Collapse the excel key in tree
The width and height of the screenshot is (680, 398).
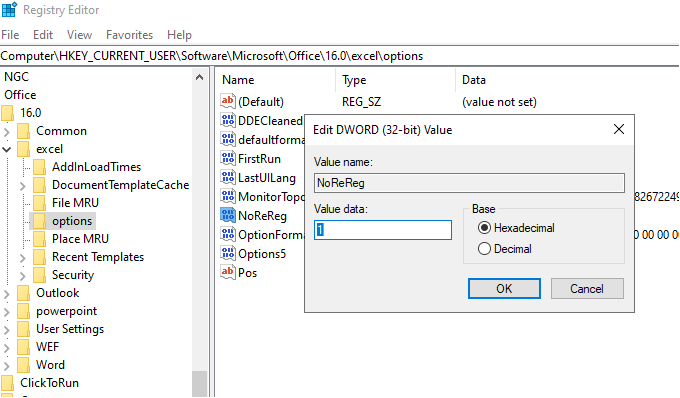pos(7,150)
